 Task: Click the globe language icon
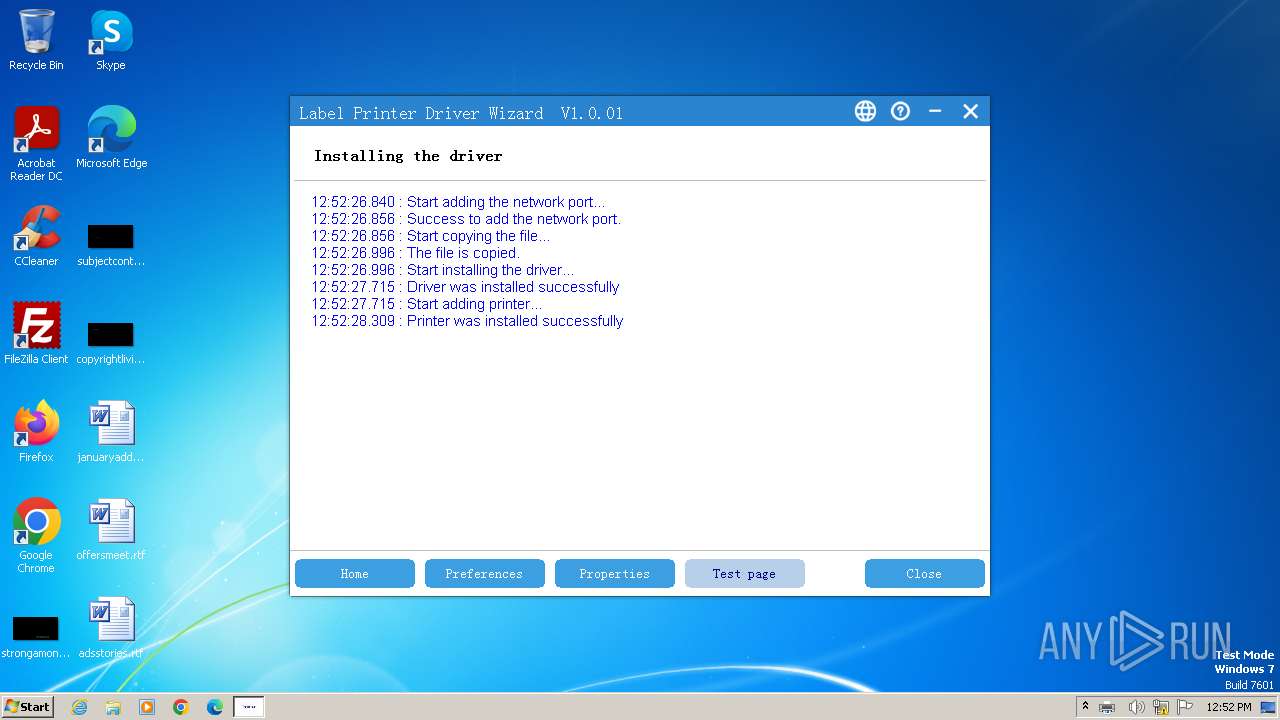(x=865, y=111)
